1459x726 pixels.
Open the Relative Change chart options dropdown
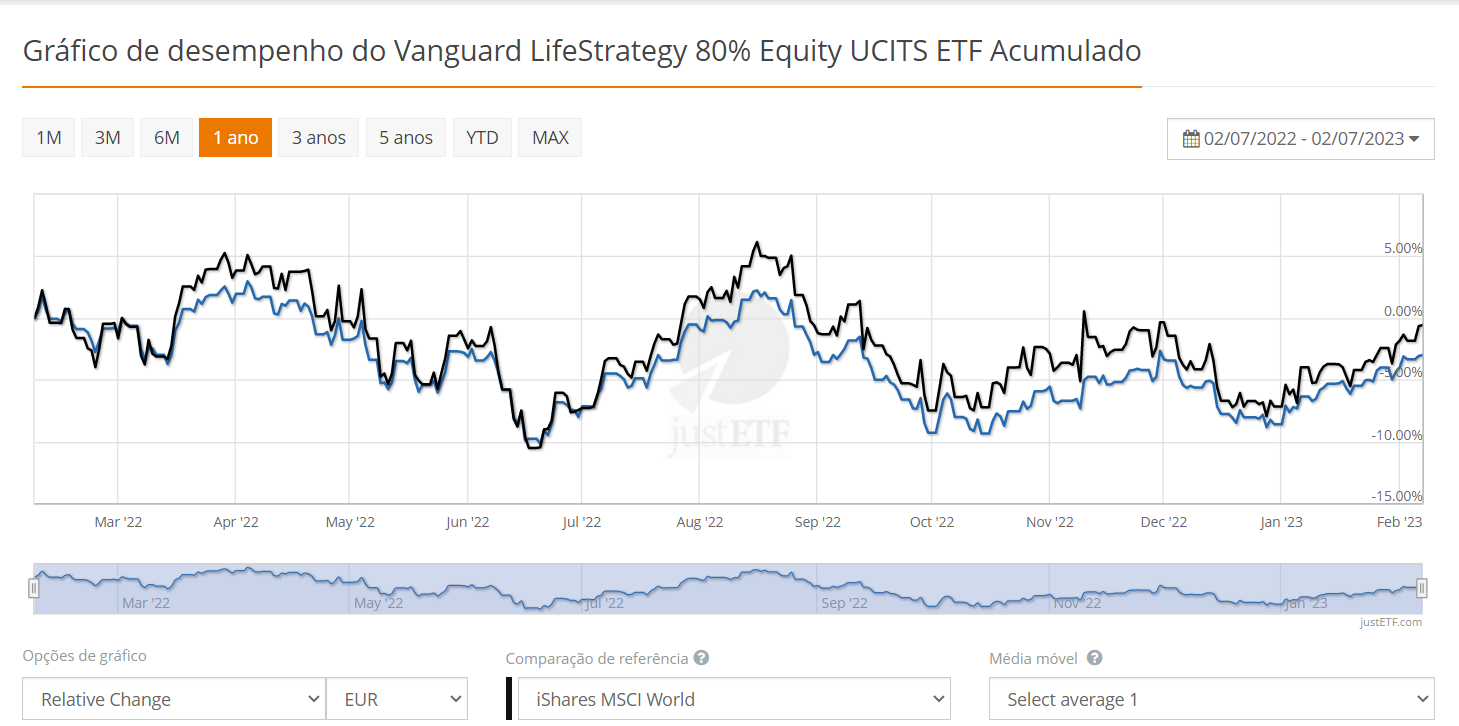(x=174, y=699)
